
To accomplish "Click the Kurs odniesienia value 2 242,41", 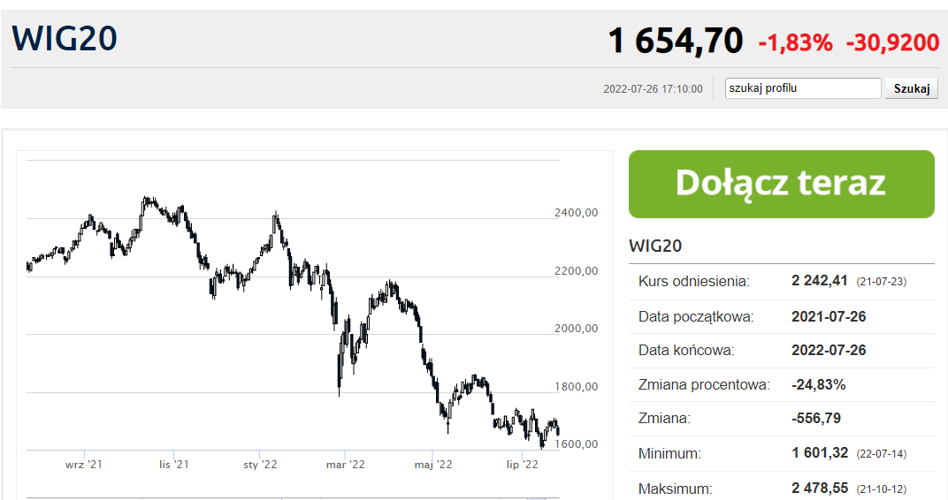I will [819, 281].
